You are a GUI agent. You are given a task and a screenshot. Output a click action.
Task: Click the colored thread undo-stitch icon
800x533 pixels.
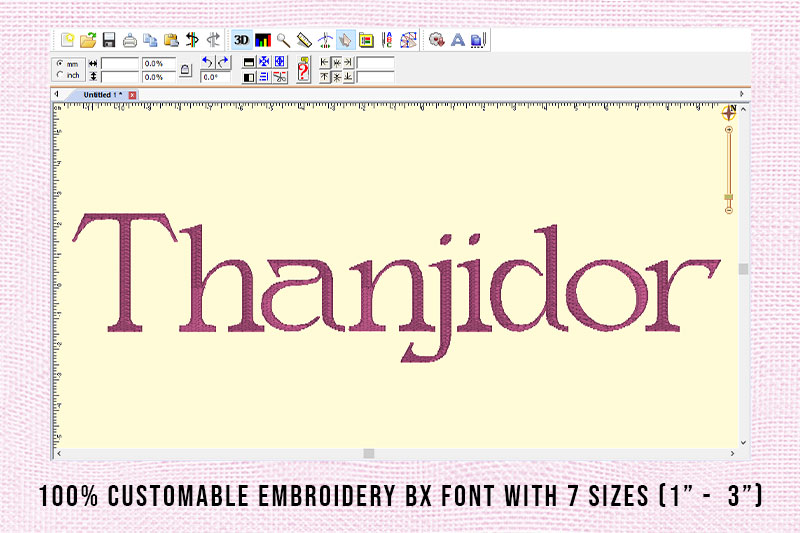click(x=192, y=40)
